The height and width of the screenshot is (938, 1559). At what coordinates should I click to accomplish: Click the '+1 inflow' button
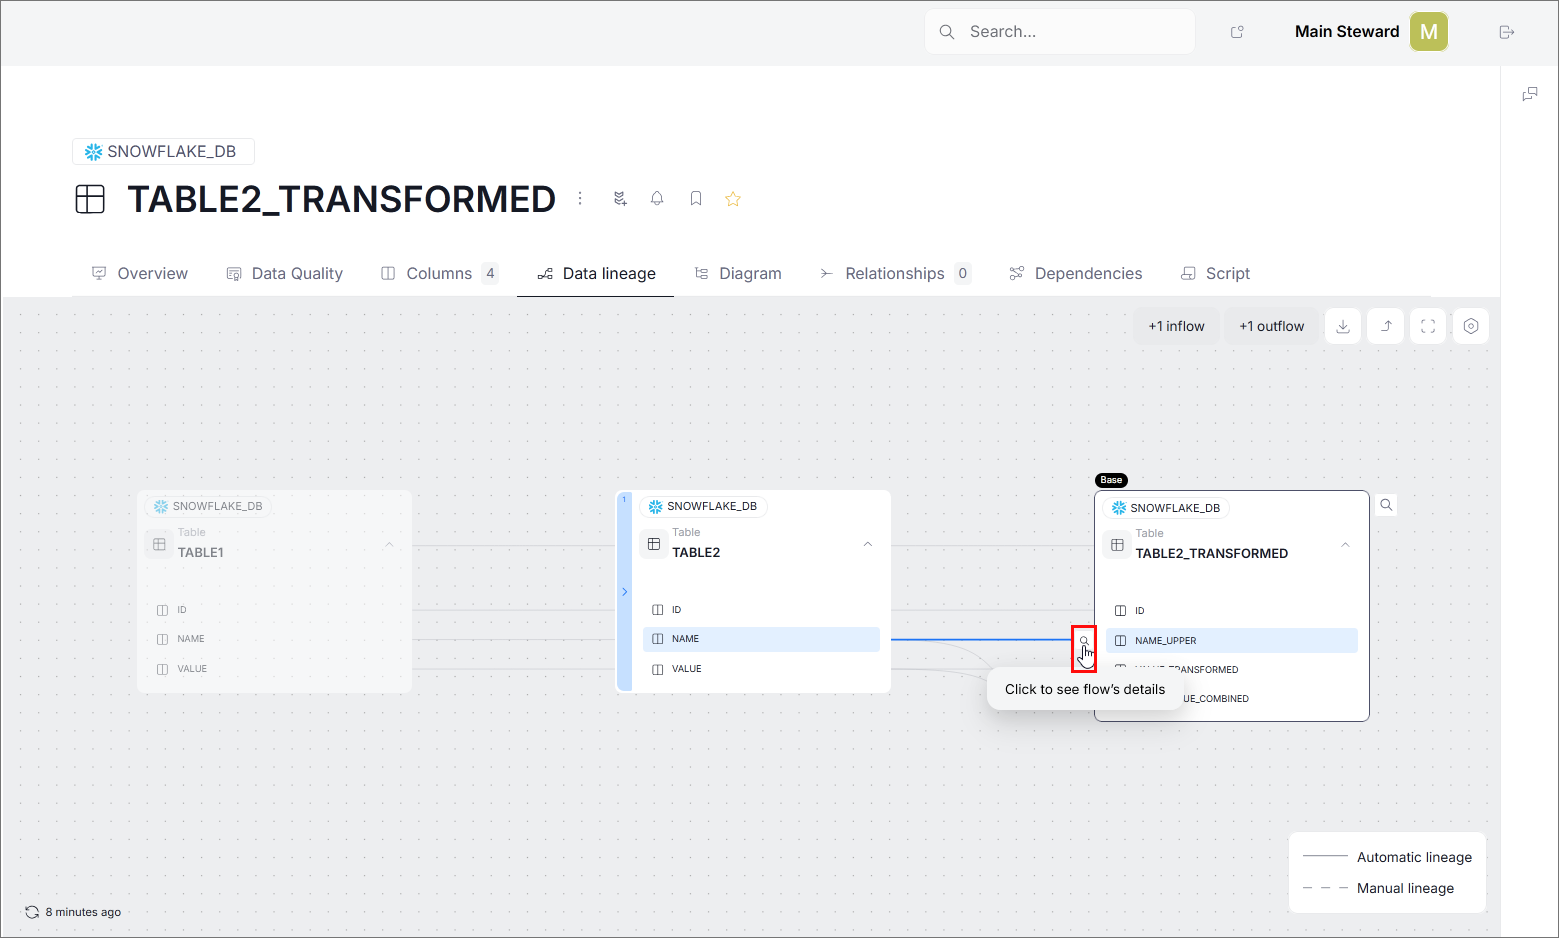[x=1176, y=325]
